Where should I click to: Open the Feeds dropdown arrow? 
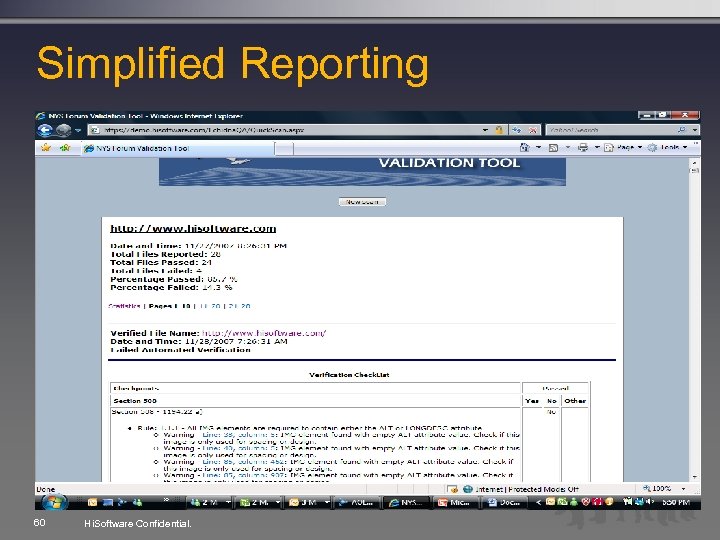(568, 147)
